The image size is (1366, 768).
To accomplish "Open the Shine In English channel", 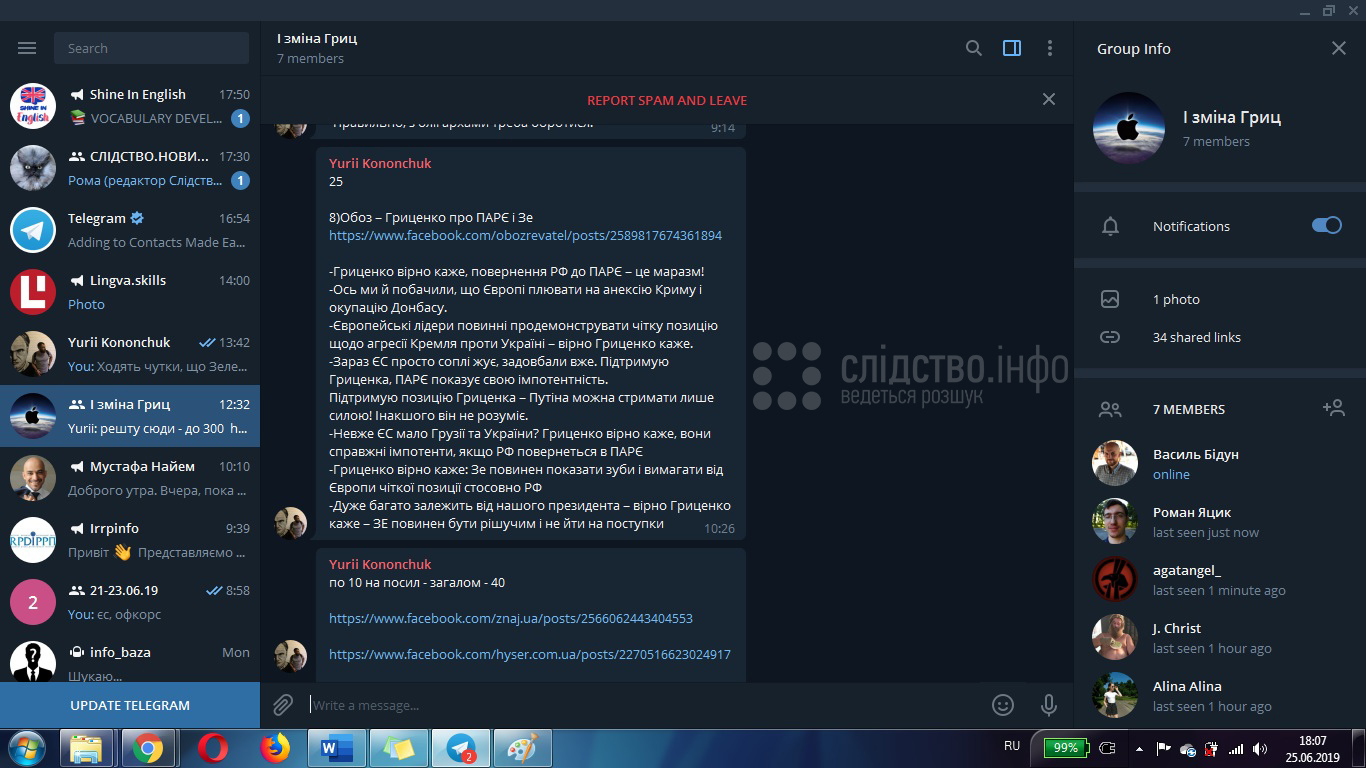I will tap(130, 106).
